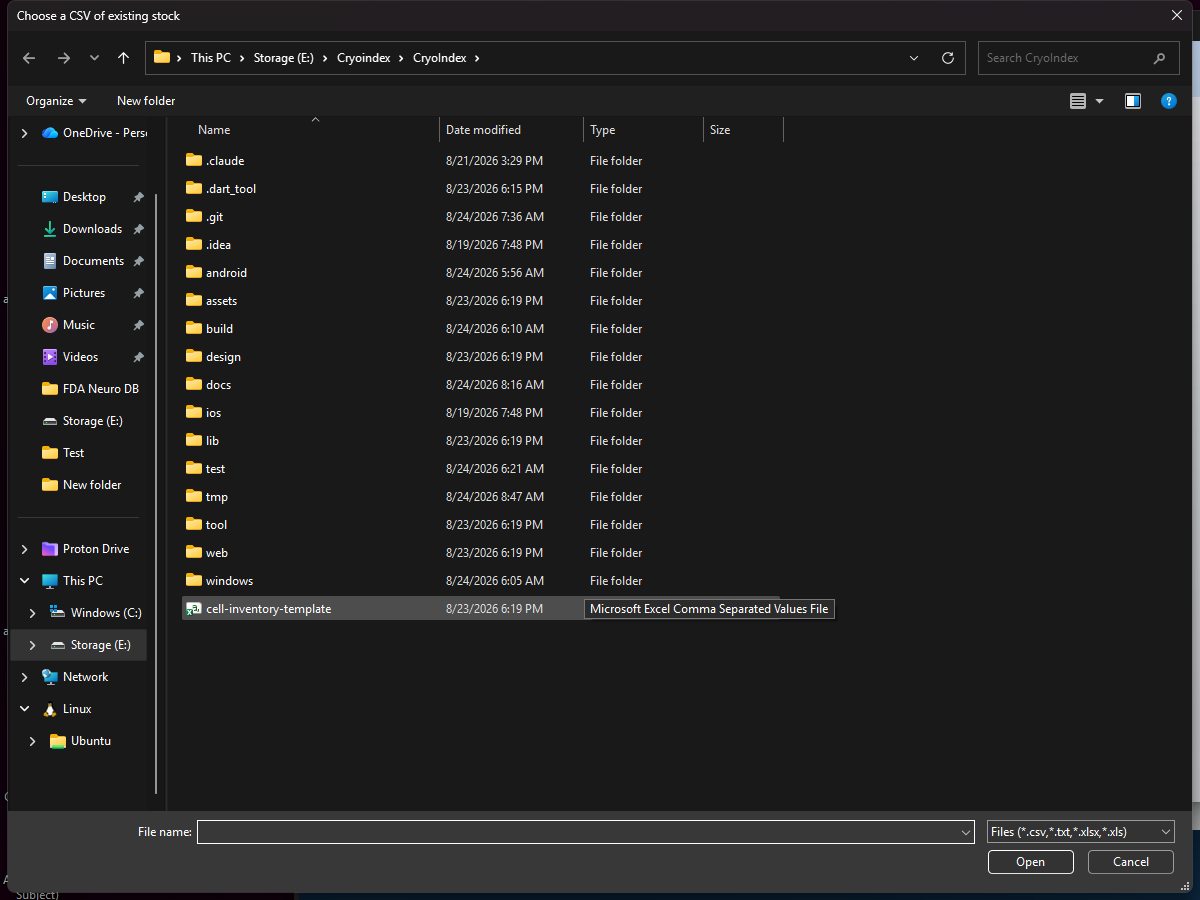Image resolution: width=1200 pixels, height=900 pixels.
Task: Open Music in the sidebar
Action: (x=79, y=325)
